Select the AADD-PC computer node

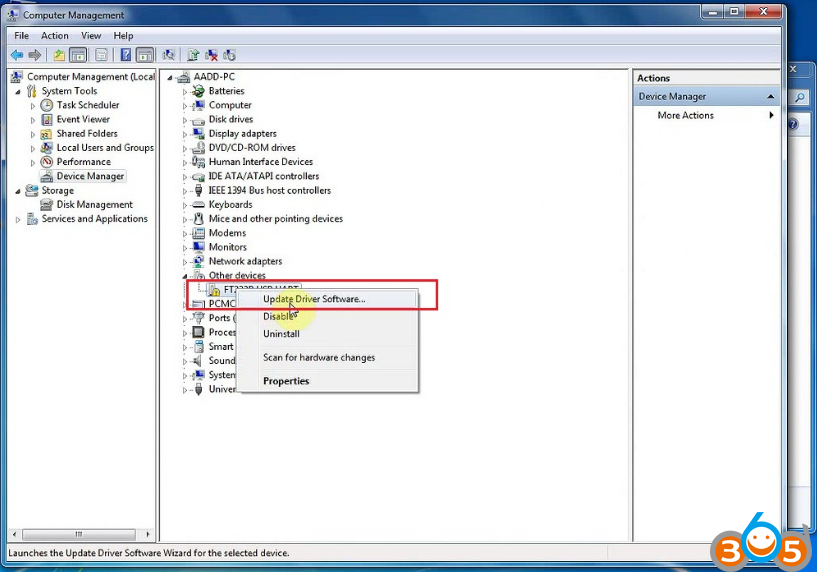[x=214, y=77]
